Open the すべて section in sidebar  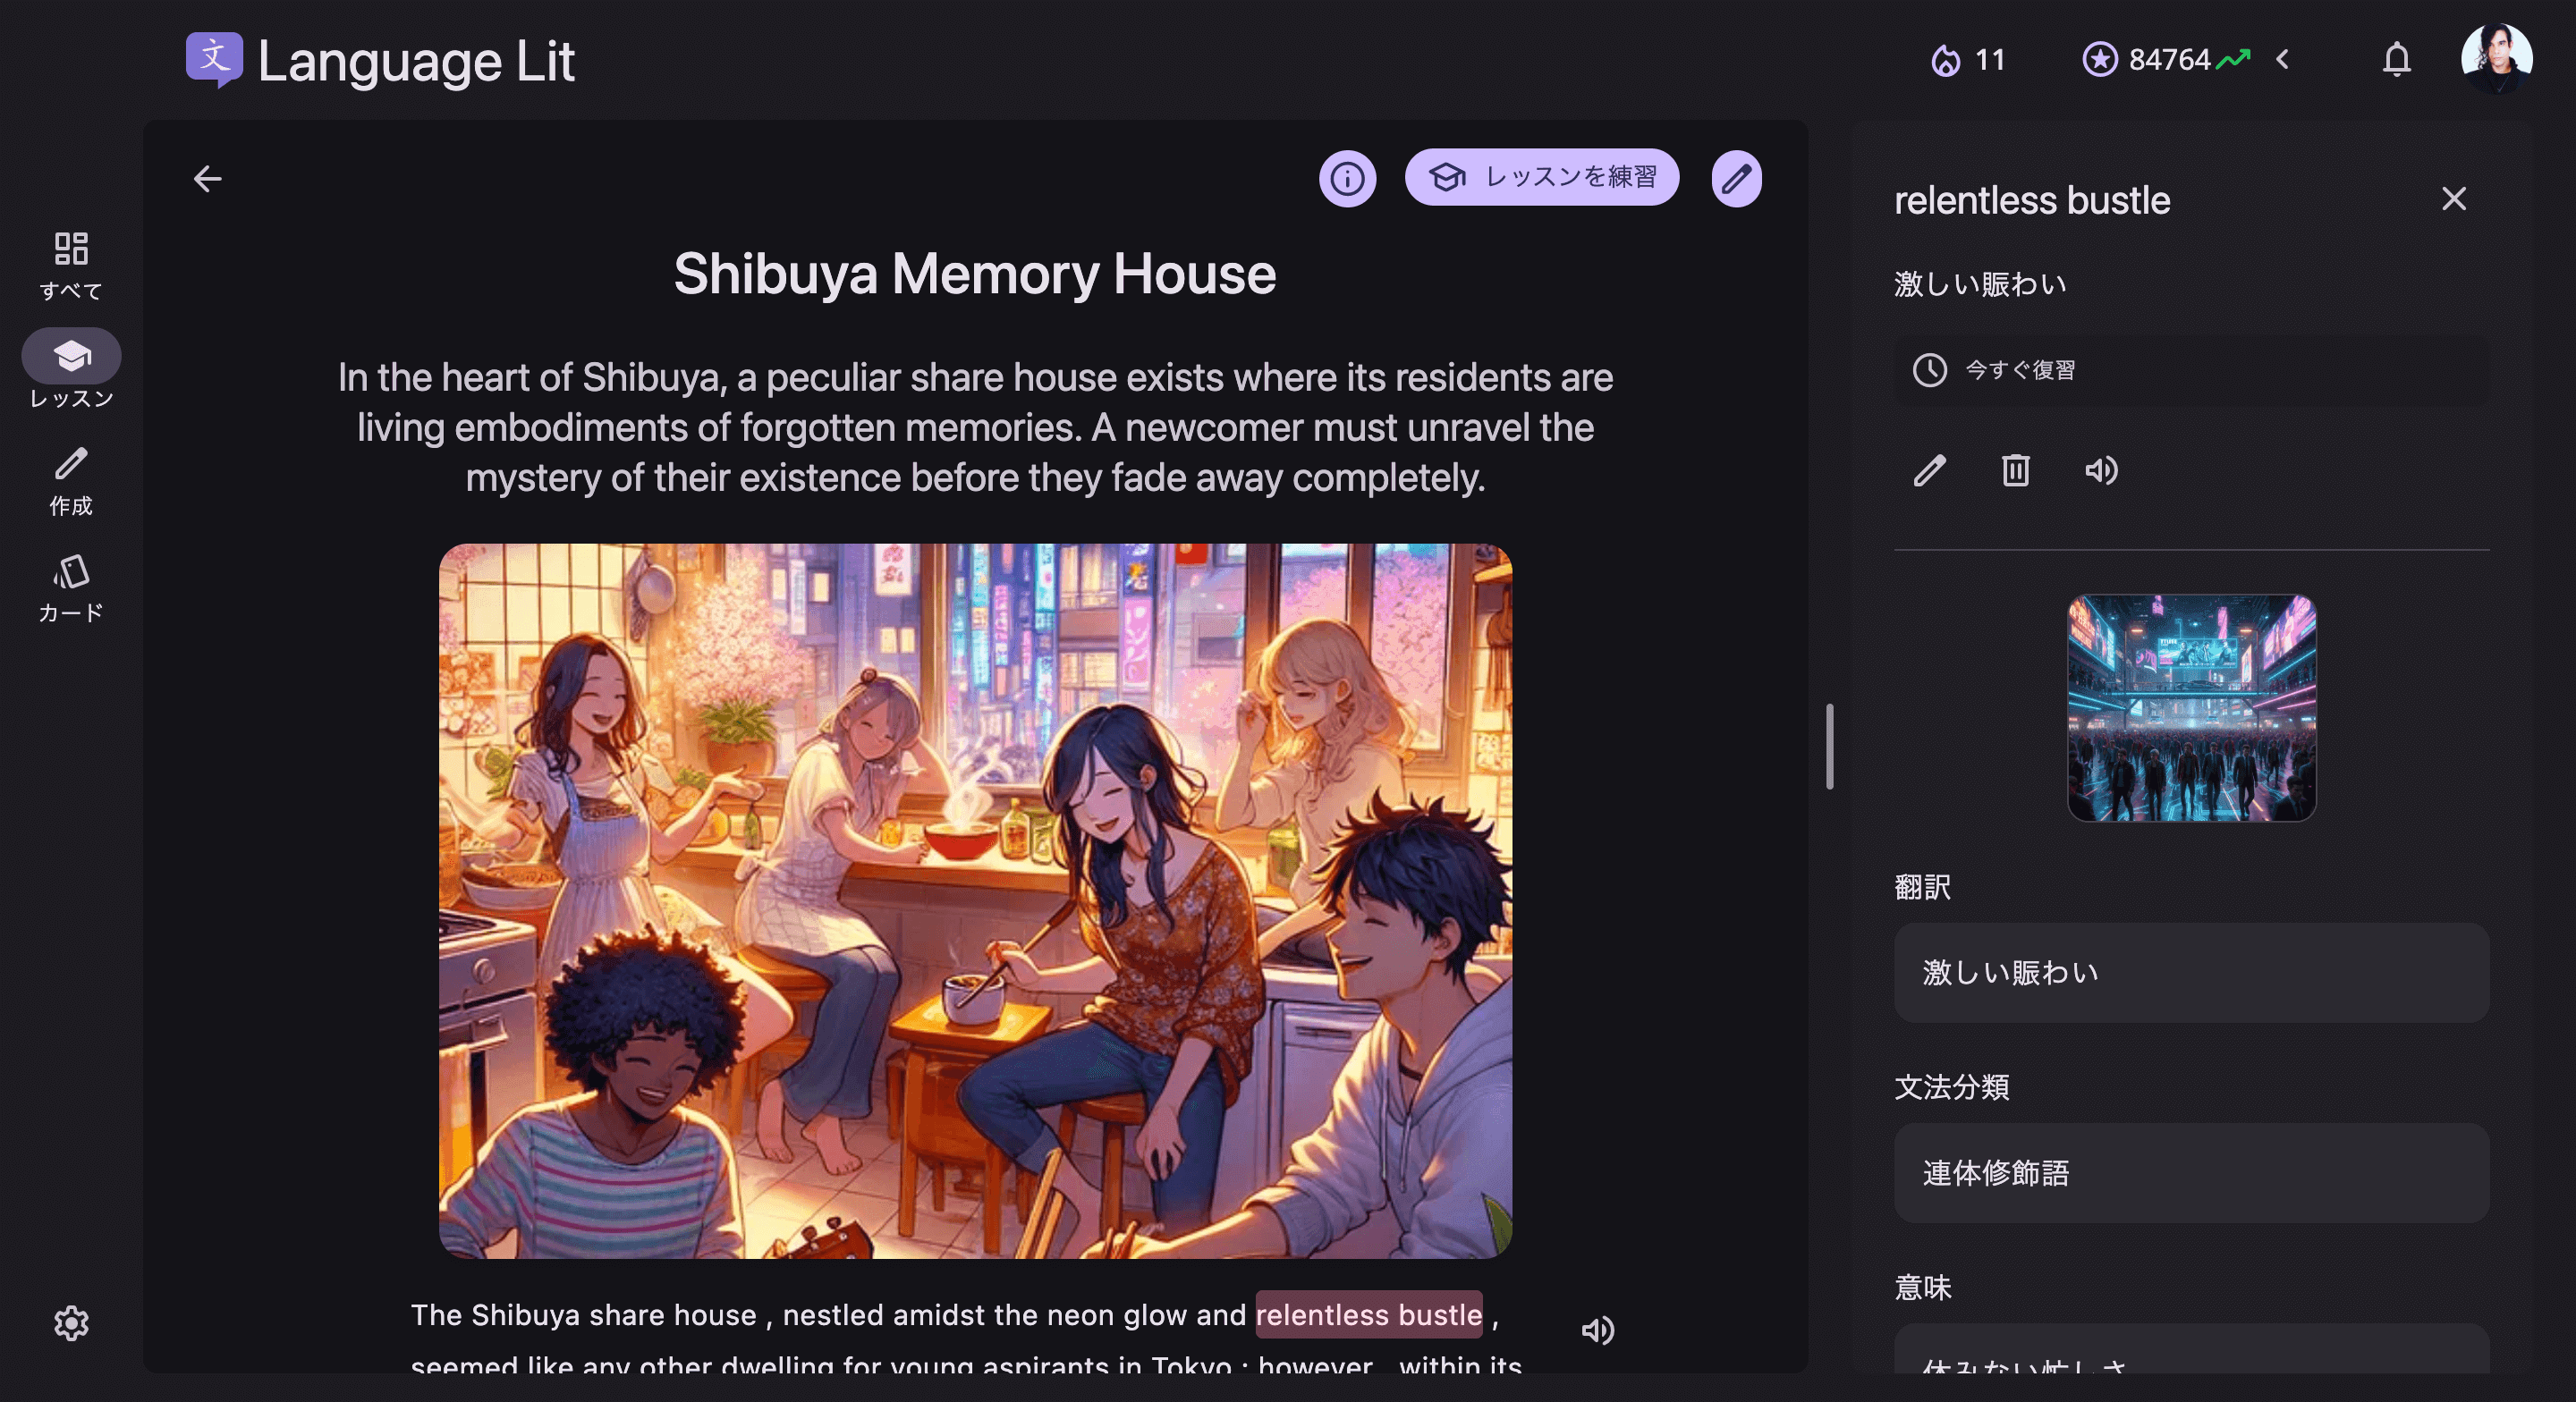pos(71,266)
